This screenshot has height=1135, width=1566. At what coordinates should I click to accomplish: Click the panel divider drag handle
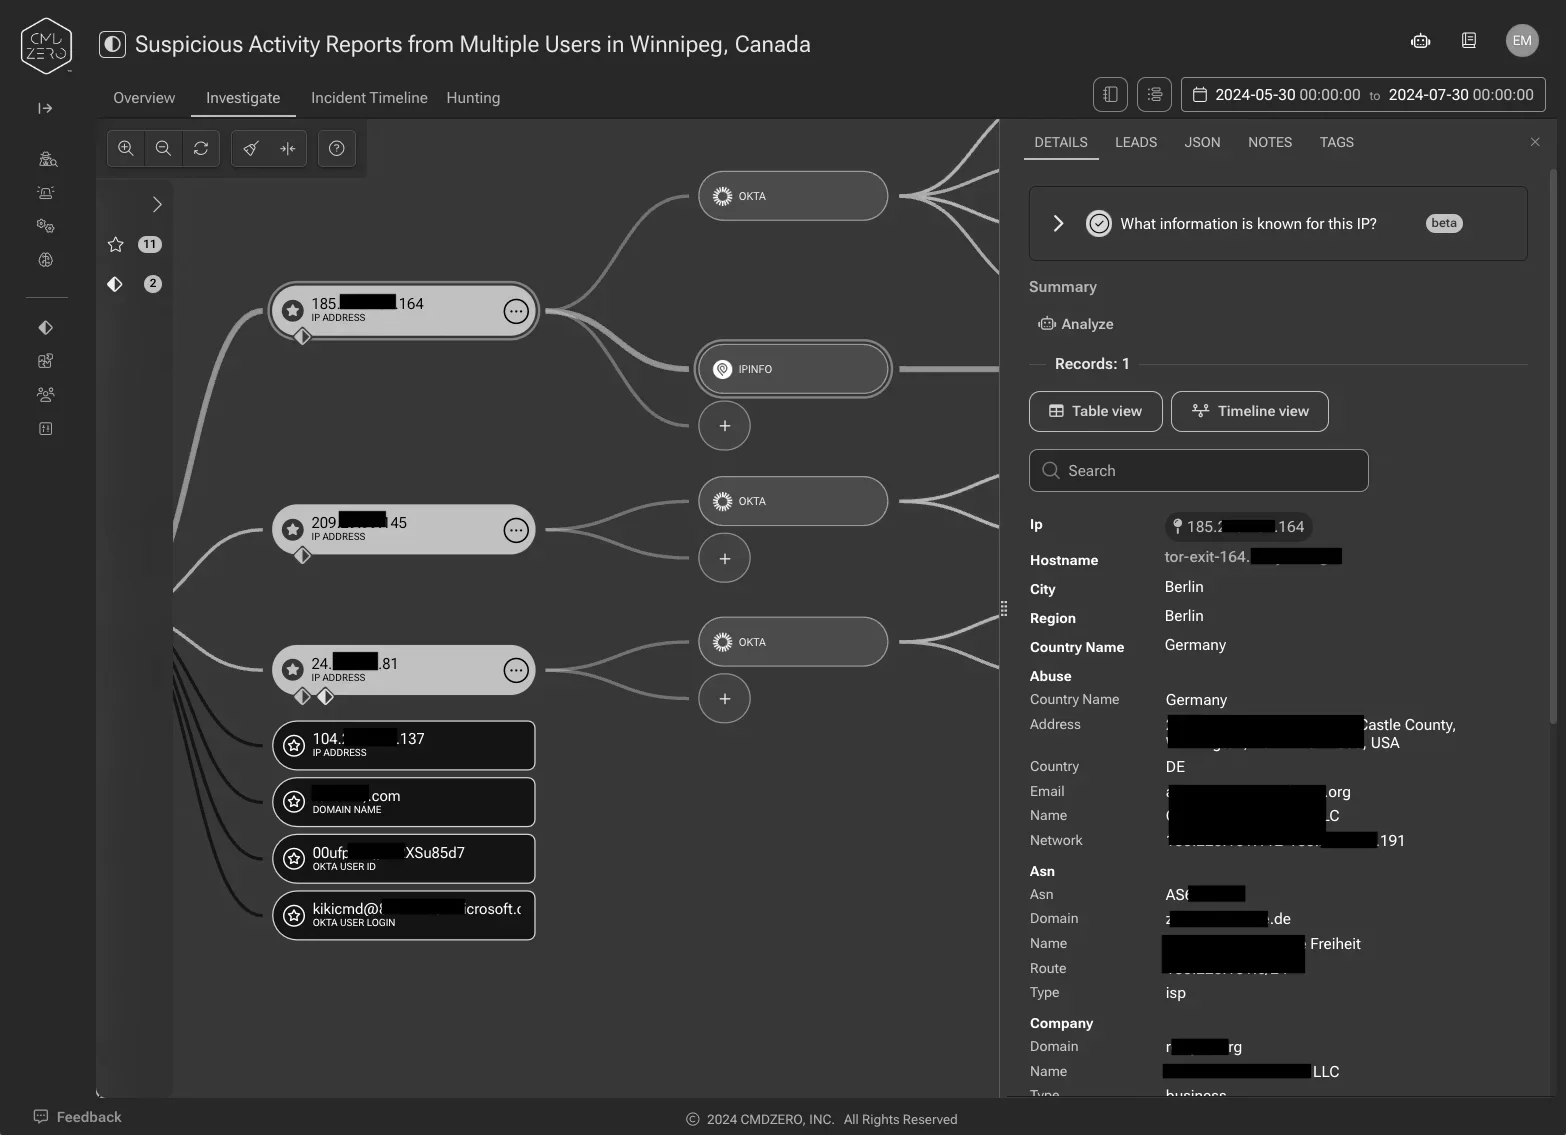(1003, 608)
